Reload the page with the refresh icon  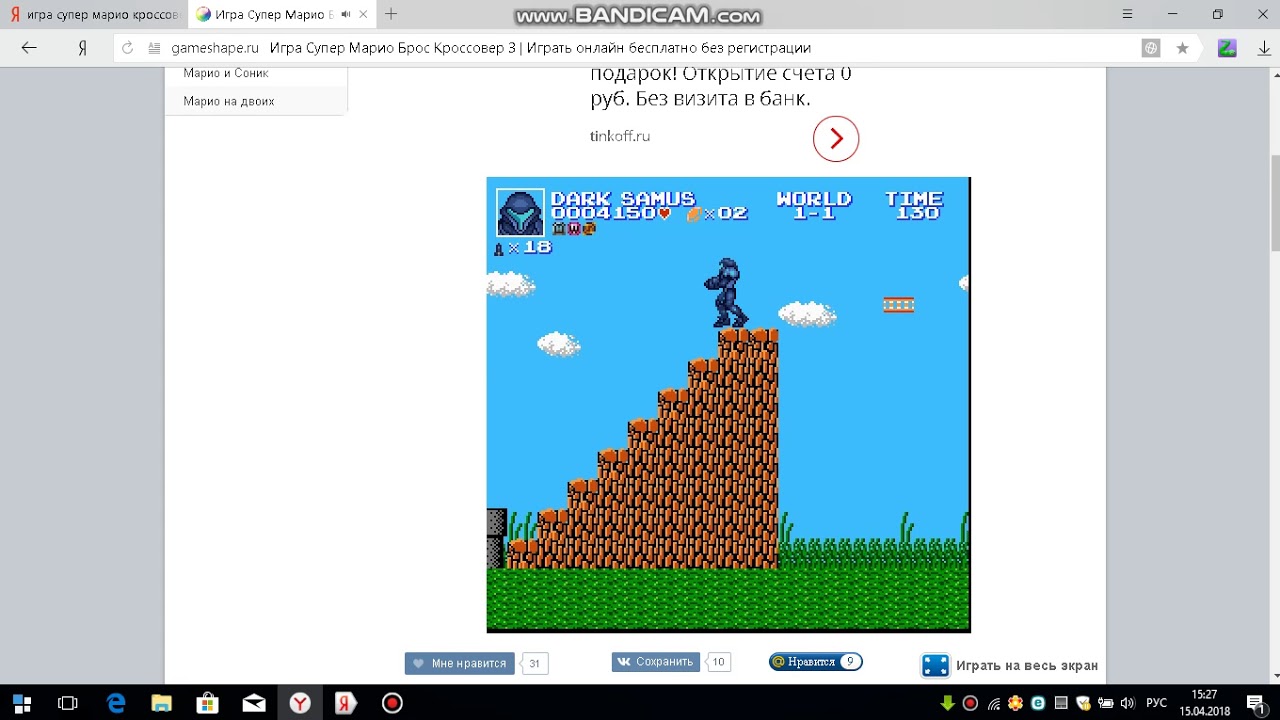pos(127,48)
